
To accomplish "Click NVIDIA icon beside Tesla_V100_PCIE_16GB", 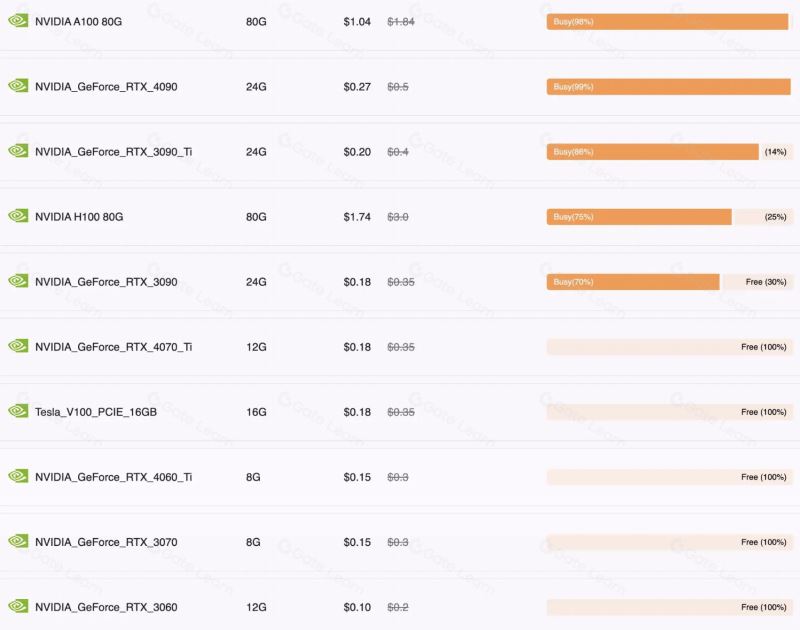I will pos(18,411).
